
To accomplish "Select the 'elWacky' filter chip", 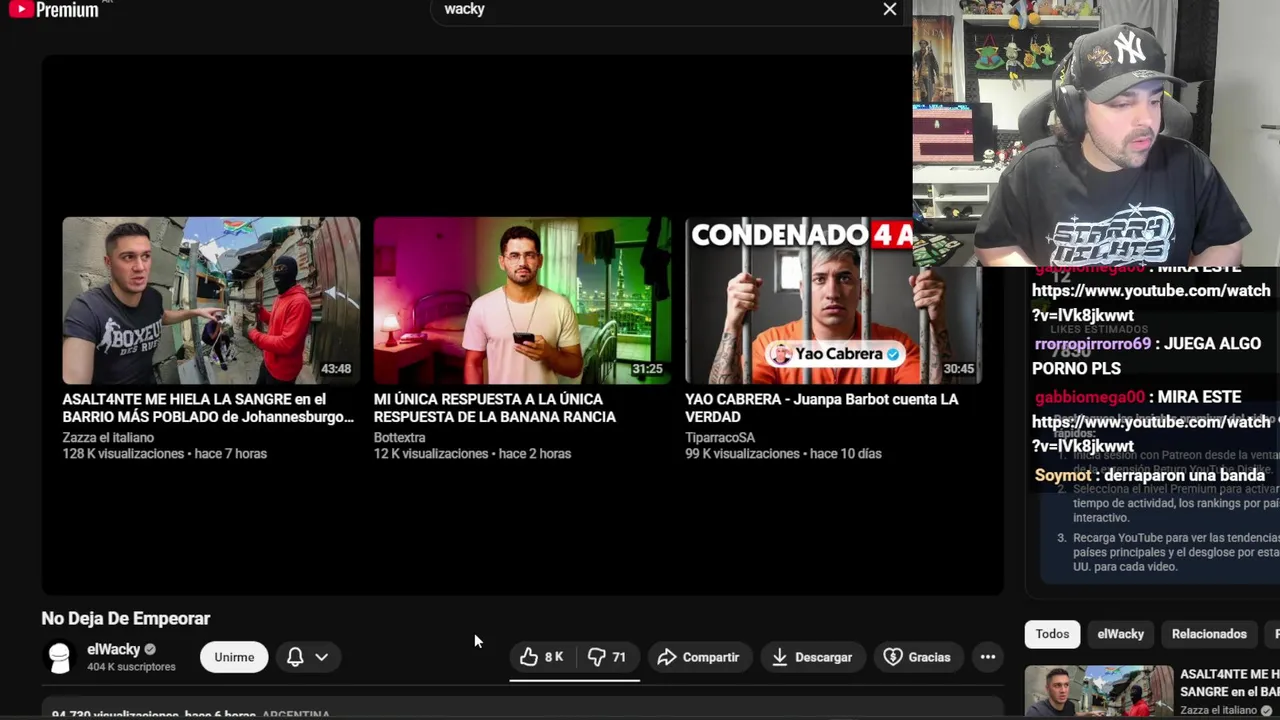I will tap(1120, 634).
